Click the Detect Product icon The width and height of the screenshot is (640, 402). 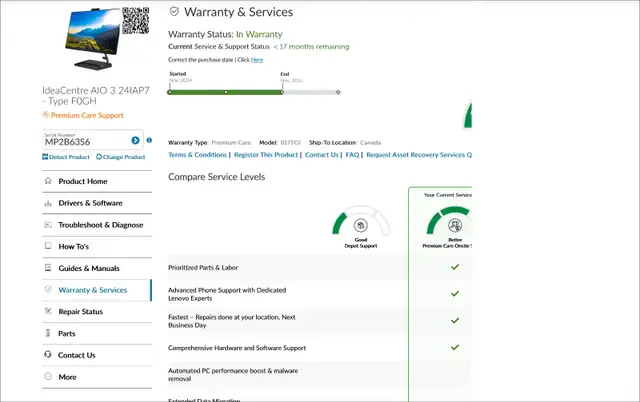pyautogui.click(x=45, y=157)
